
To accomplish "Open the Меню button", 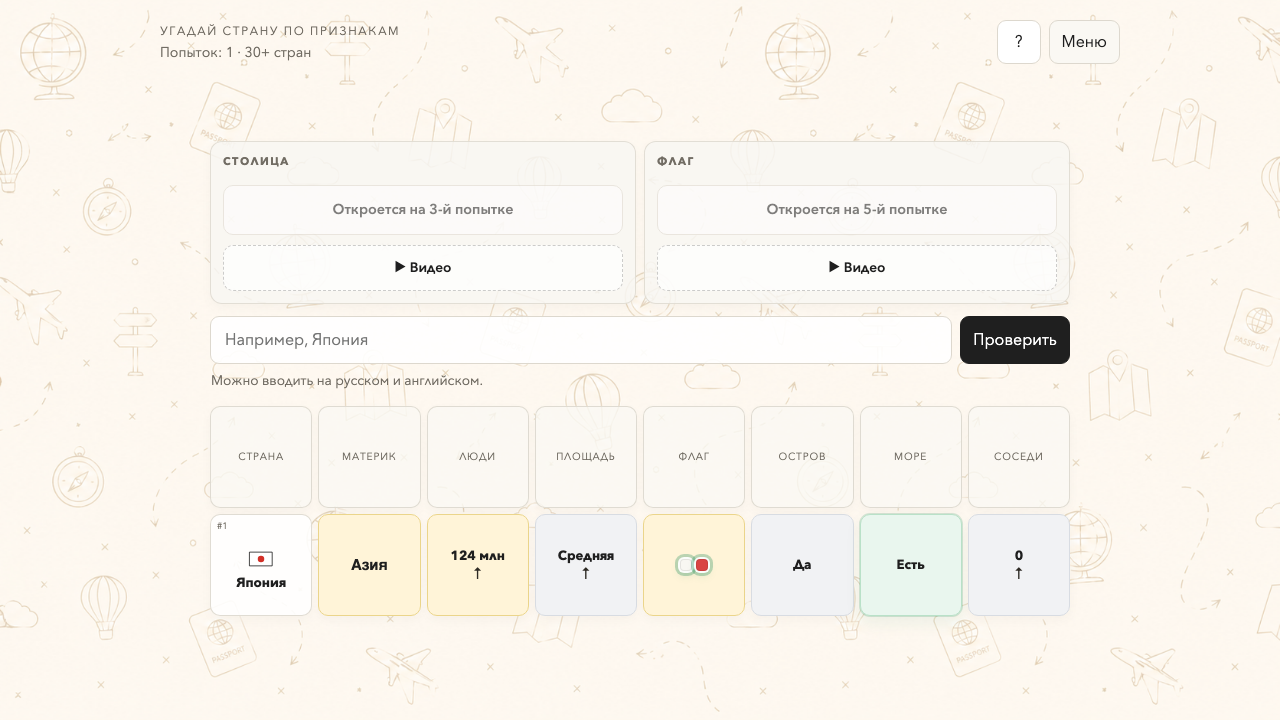I will point(1084,42).
